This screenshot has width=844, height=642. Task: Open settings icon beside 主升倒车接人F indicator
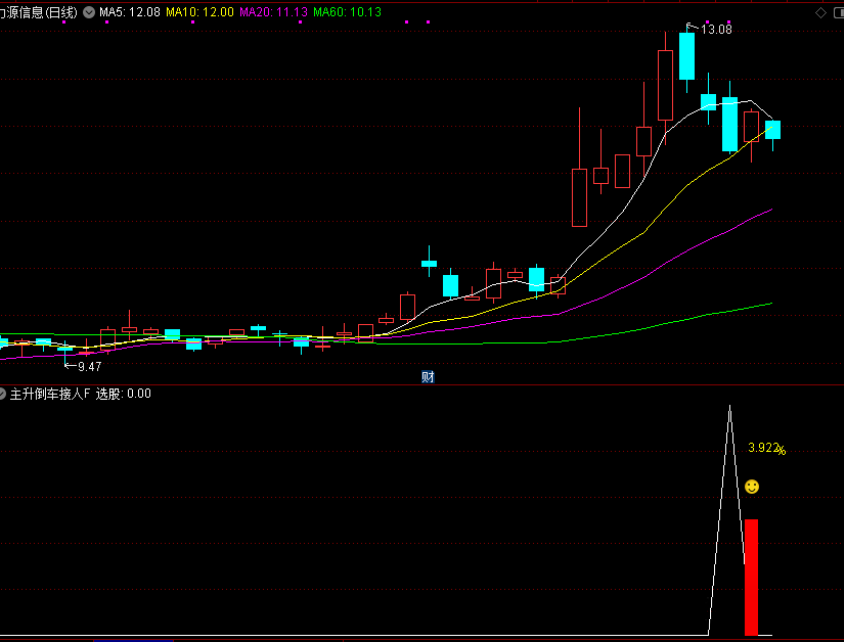[x=3, y=394]
